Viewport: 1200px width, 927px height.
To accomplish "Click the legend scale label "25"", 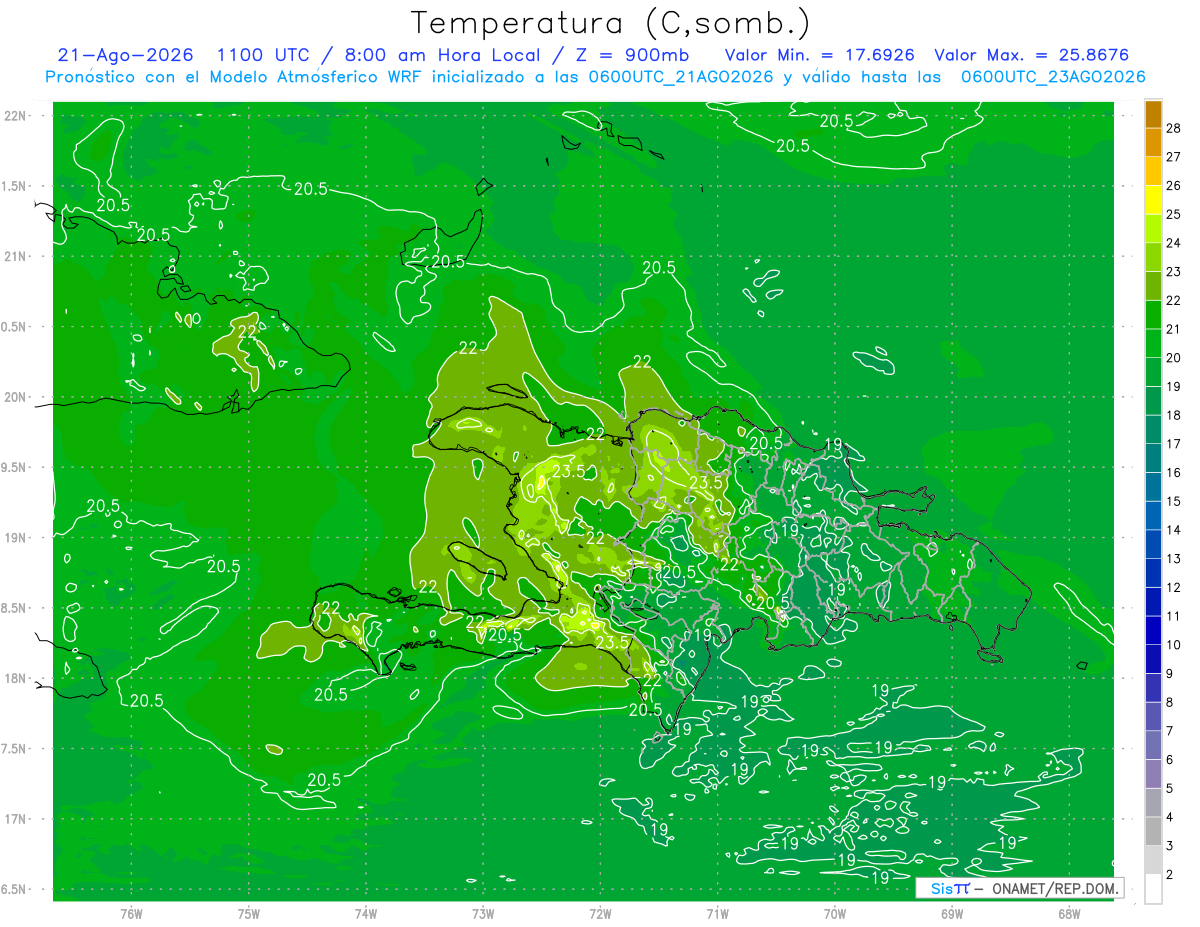I will pyautogui.click(x=1174, y=214).
